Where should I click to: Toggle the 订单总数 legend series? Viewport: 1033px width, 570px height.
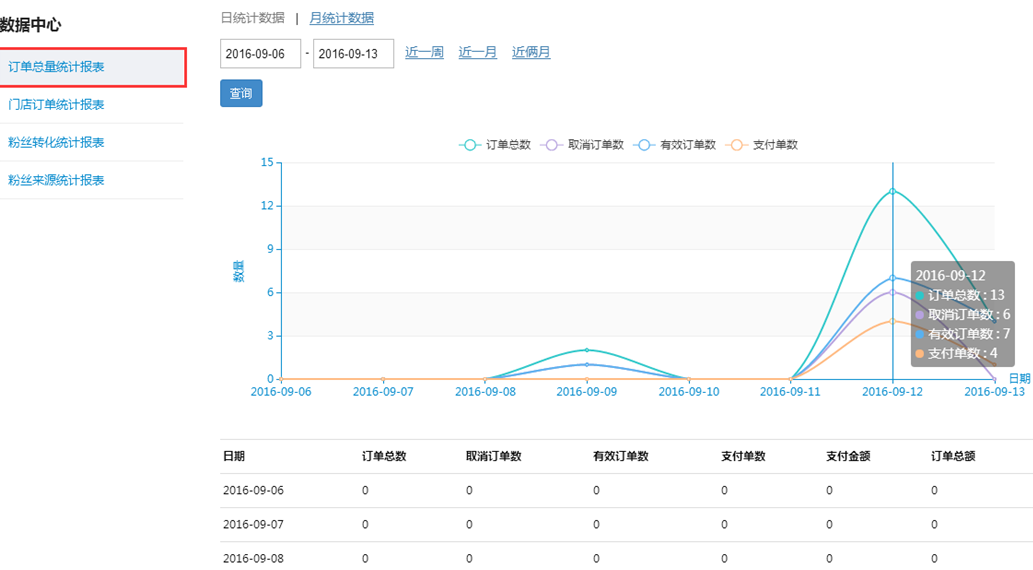[495, 145]
